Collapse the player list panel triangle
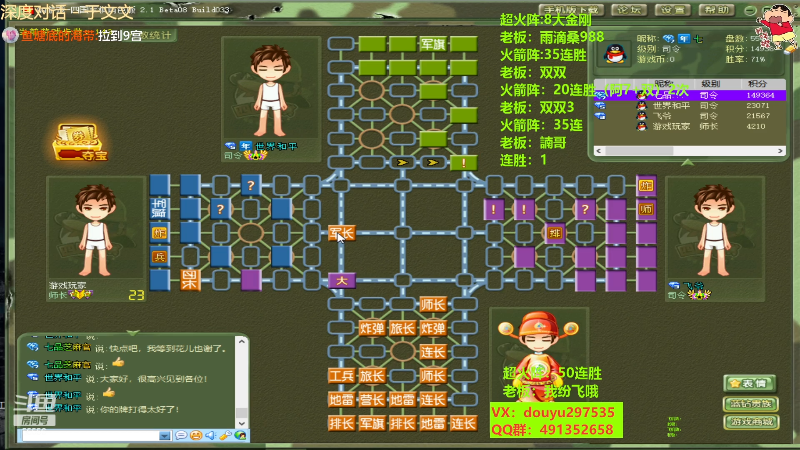 [687, 162]
